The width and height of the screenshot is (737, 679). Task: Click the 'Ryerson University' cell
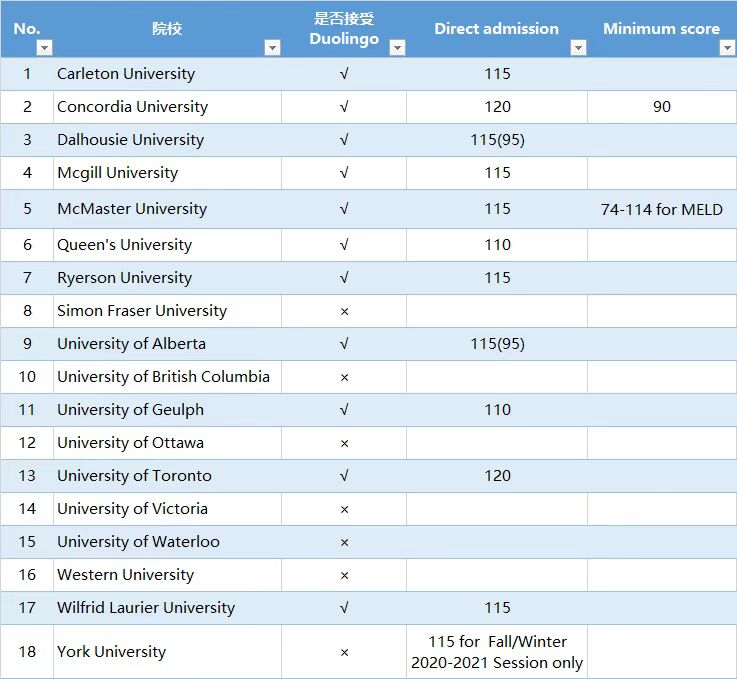pos(167,278)
